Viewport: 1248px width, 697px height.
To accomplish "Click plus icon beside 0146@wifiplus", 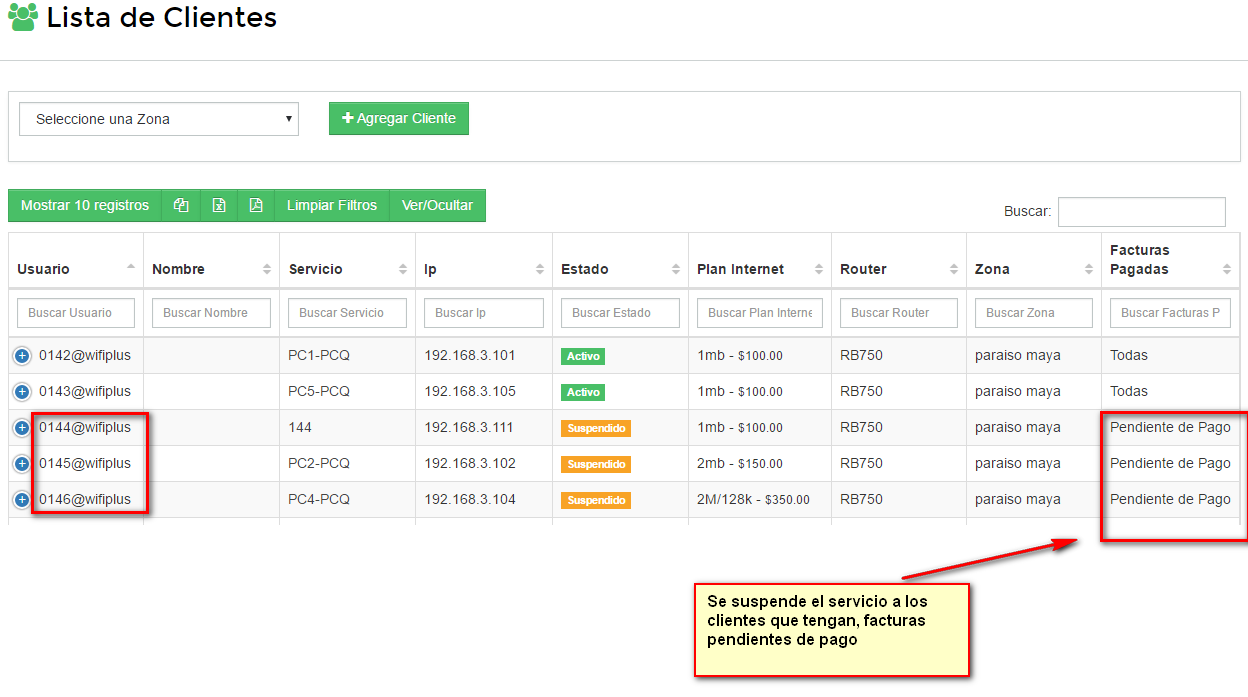I will [22, 500].
